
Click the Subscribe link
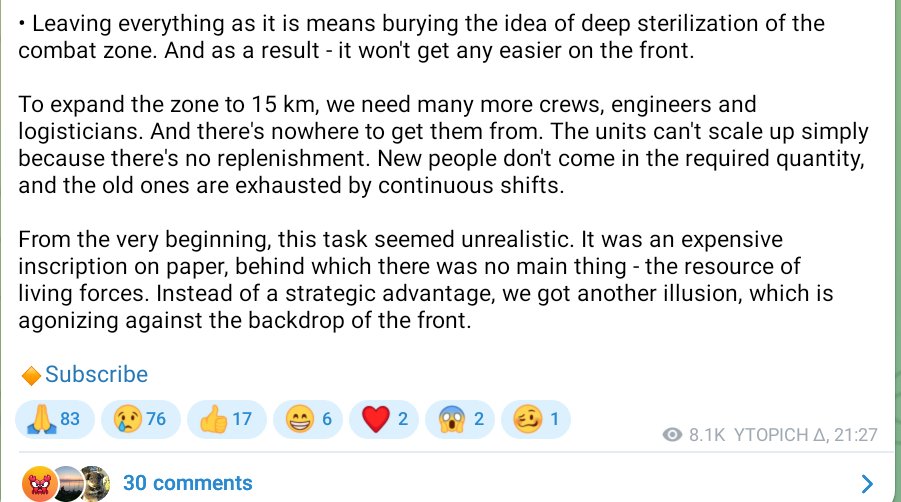point(96,375)
